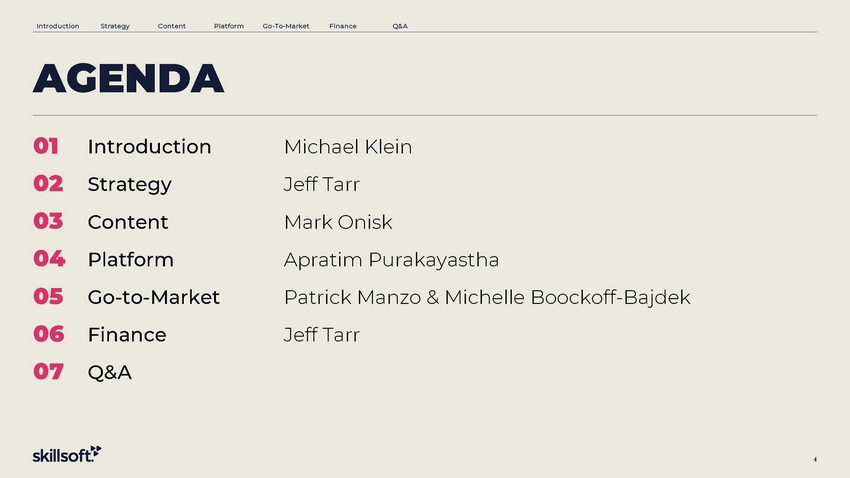The width and height of the screenshot is (850, 478).
Task: Select the Introduction agenda item
Action: coord(149,146)
